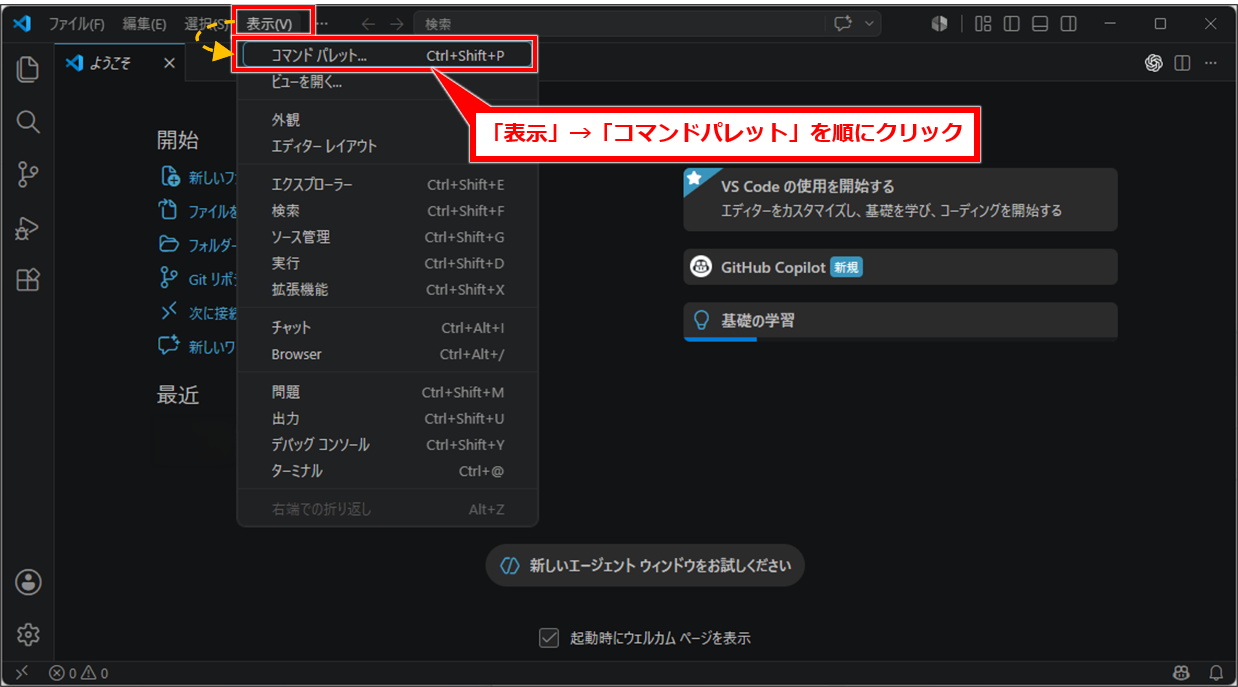Click the 検索 box in the title bar
This screenshot has height=687, width=1238.
coord(618,23)
